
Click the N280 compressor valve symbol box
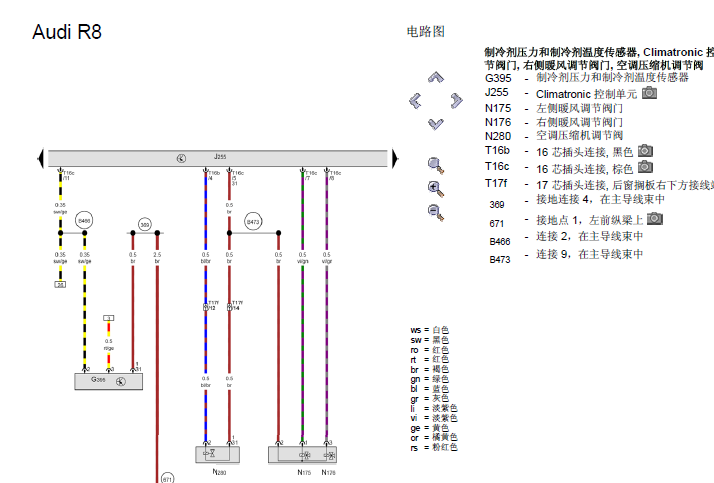pos(218,454)
